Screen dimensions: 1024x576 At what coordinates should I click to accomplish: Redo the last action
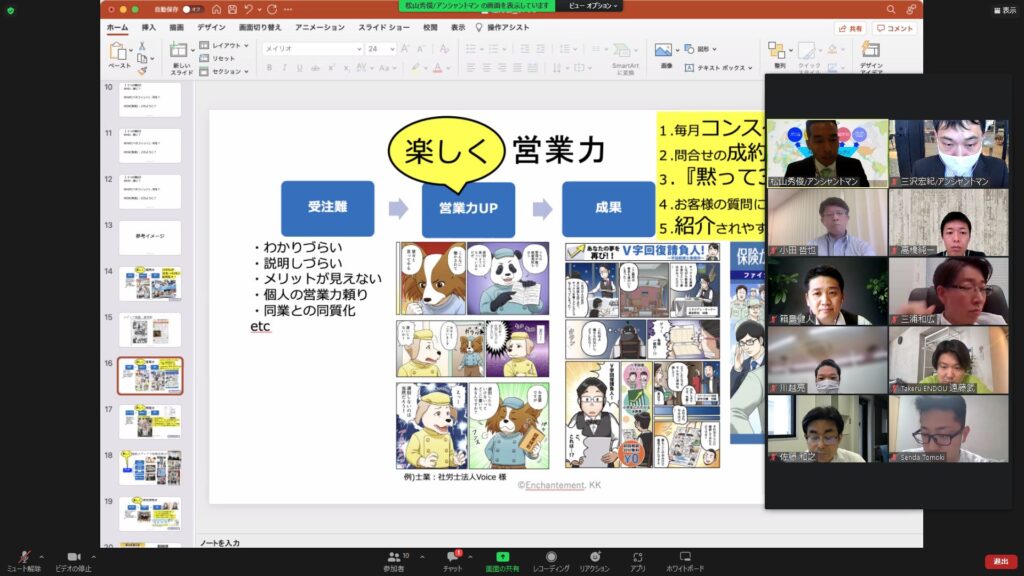(272, 10)
